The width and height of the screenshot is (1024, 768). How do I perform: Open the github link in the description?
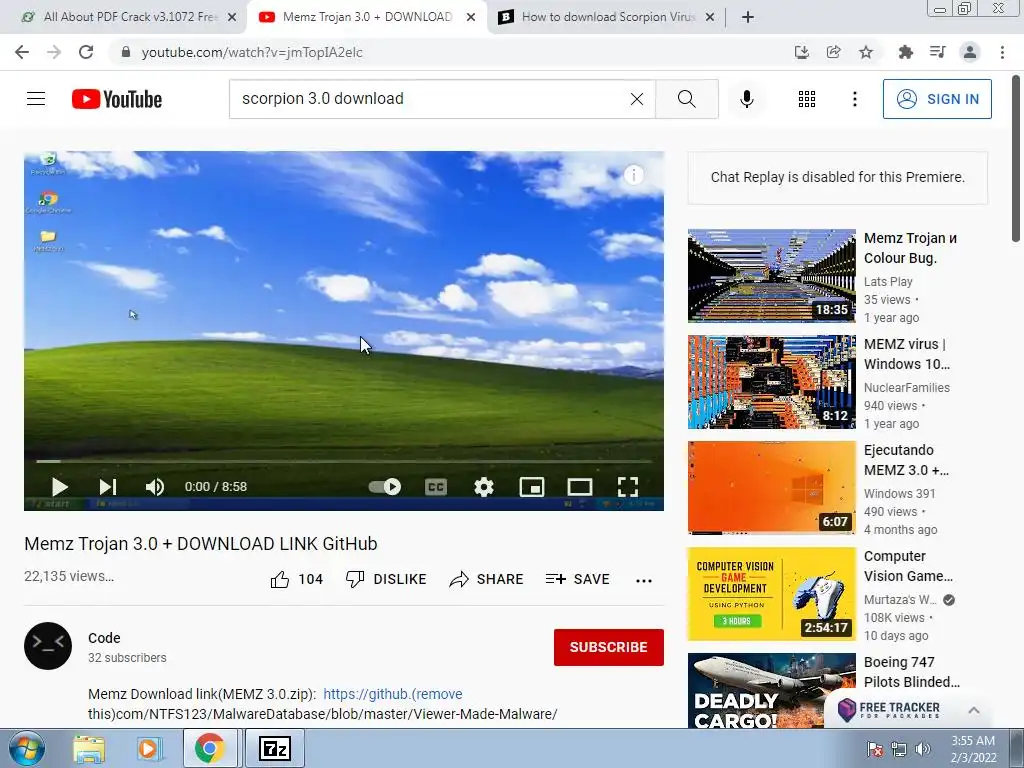coord(392,694)
